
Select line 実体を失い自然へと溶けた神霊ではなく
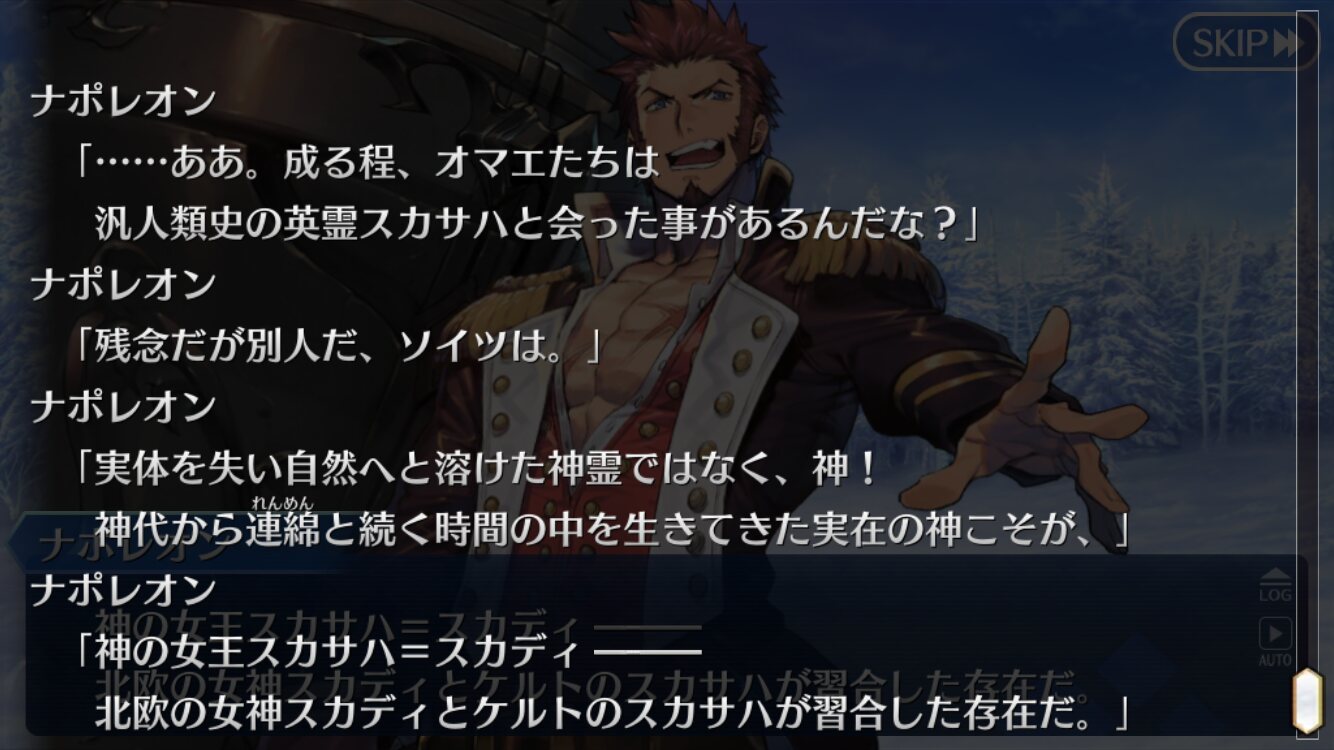pyautogui.click(x=477, y=468)
